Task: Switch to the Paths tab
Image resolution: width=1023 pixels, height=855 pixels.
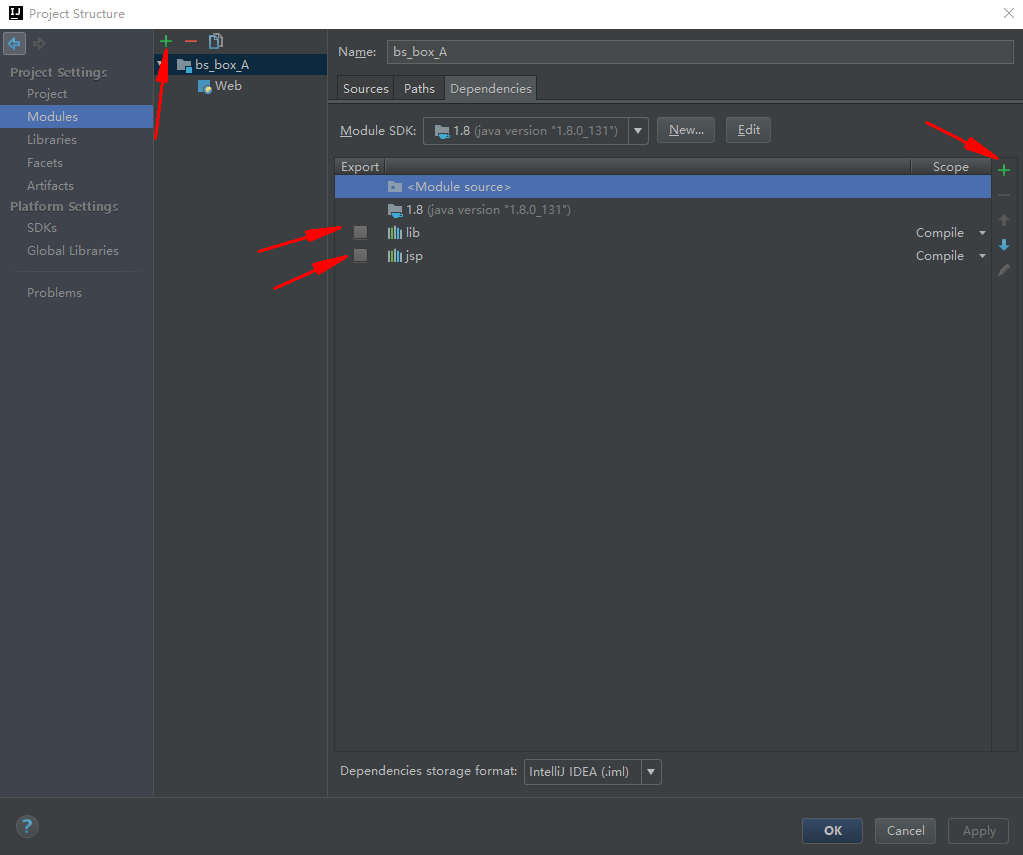Action: (419, 88)
